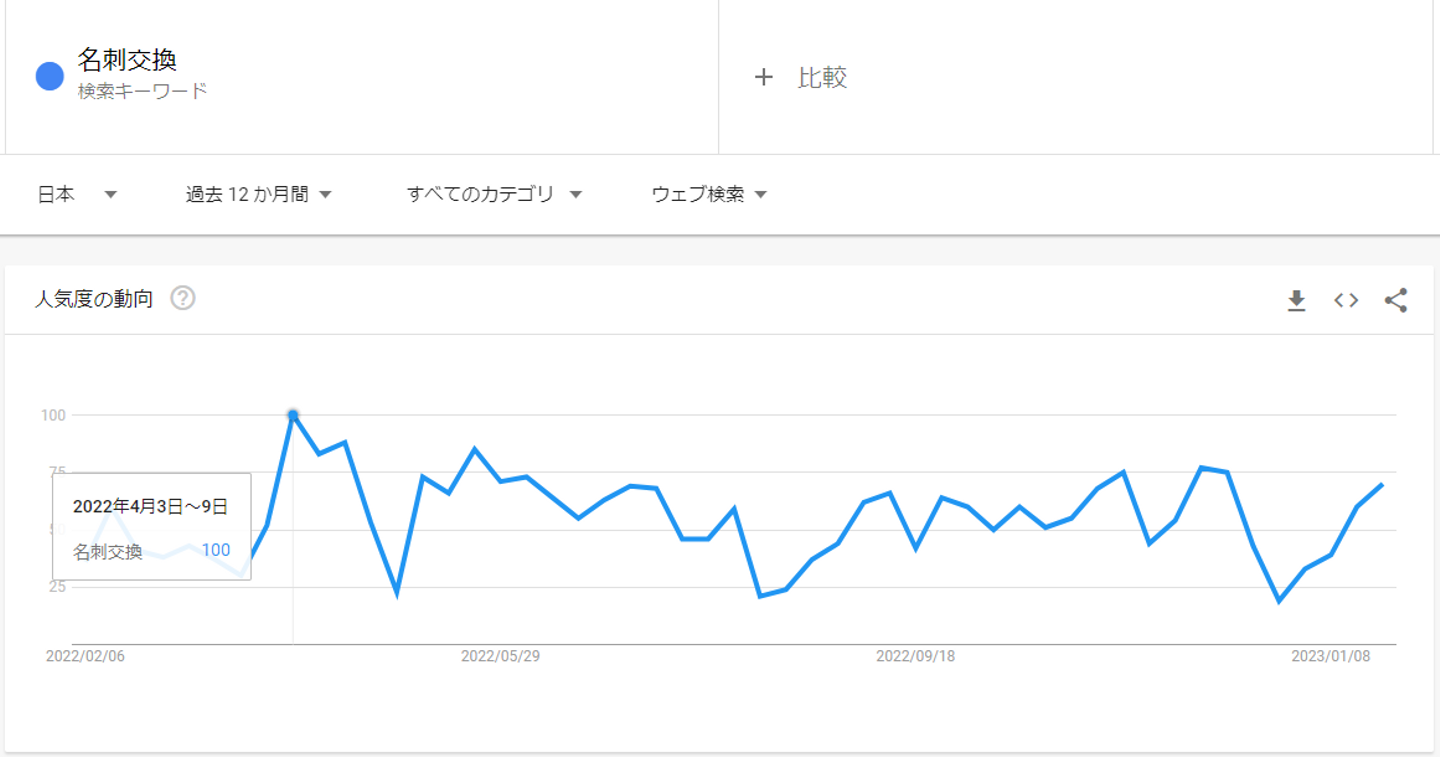The height and width of the screenshot is (757, 1440).
Task: Open the ウェブ検索 search type dropdown
Action: tap(709, 195)
